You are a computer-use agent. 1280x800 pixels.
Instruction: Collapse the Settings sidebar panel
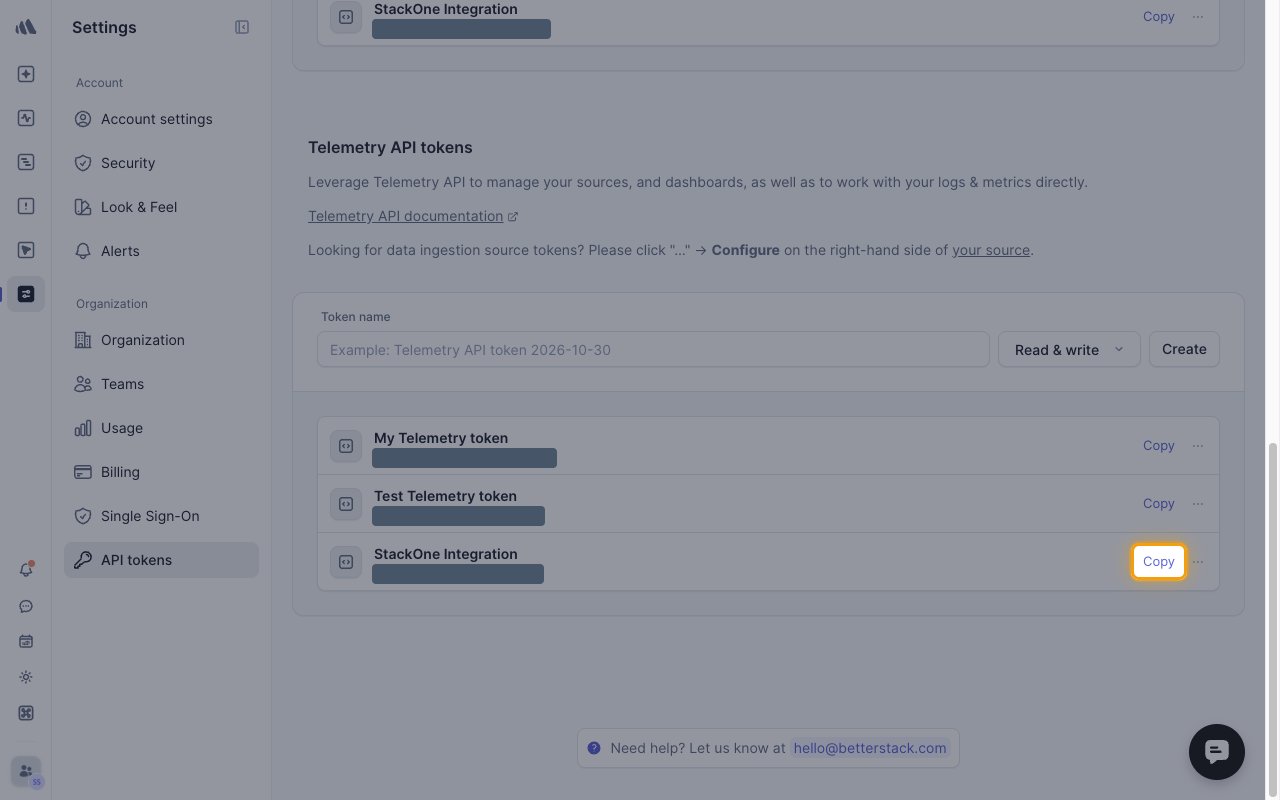(242, 27)
